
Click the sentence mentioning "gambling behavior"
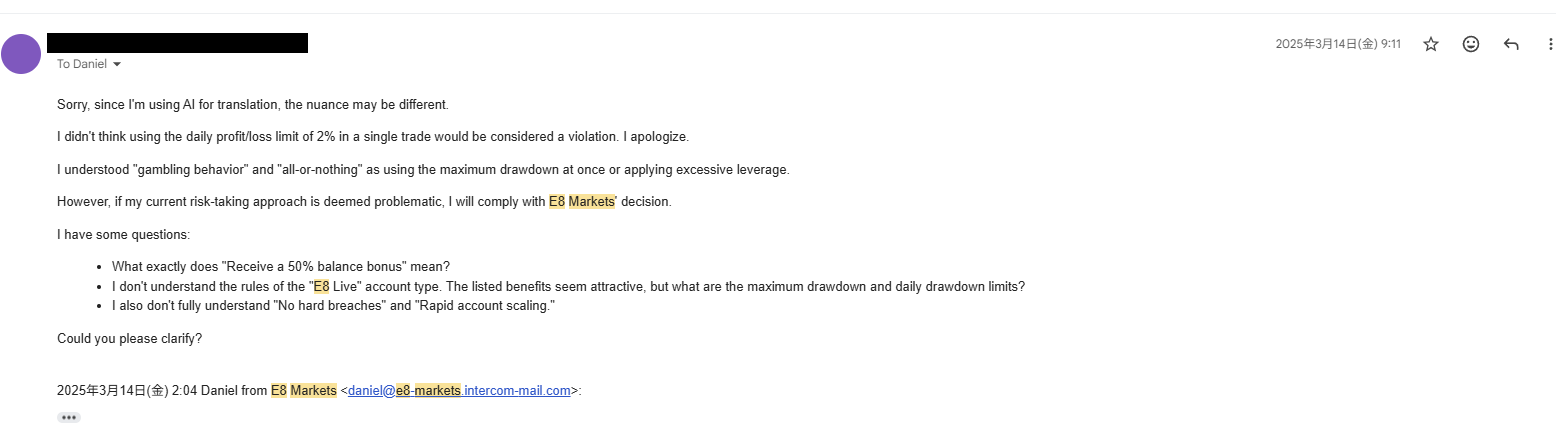point(423,170)
